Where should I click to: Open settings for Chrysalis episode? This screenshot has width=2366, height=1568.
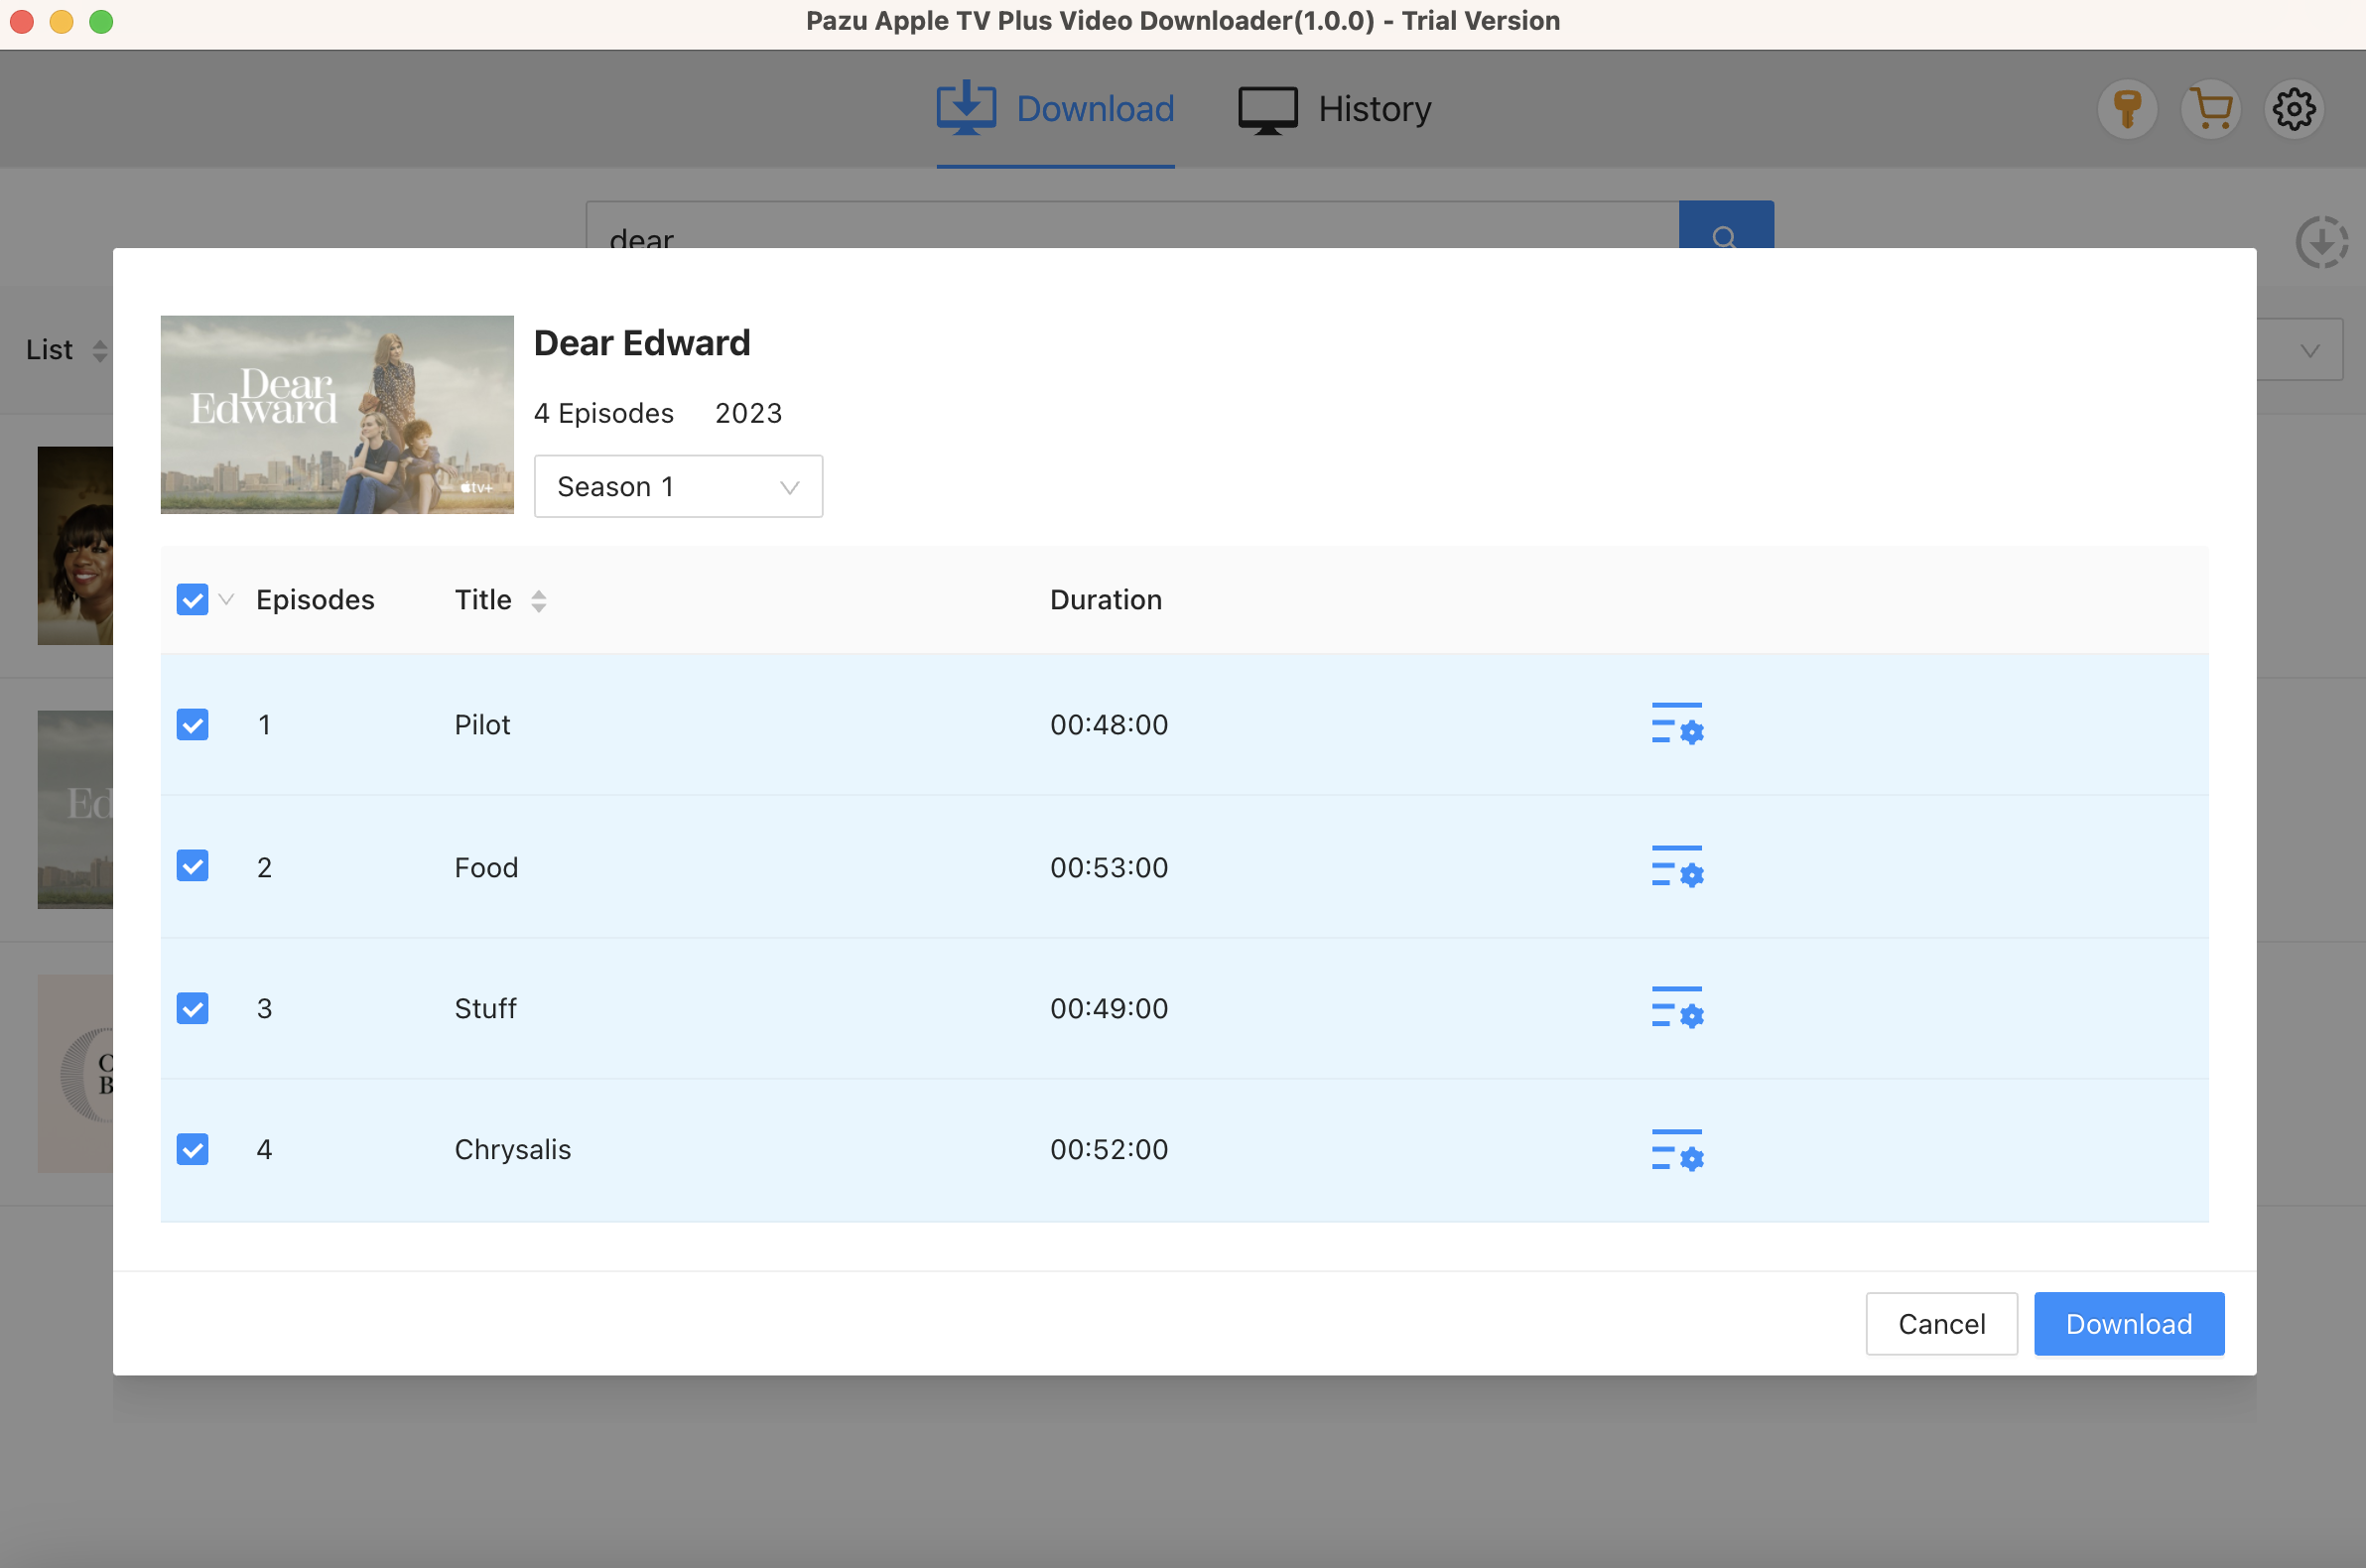[1677, 1149]
